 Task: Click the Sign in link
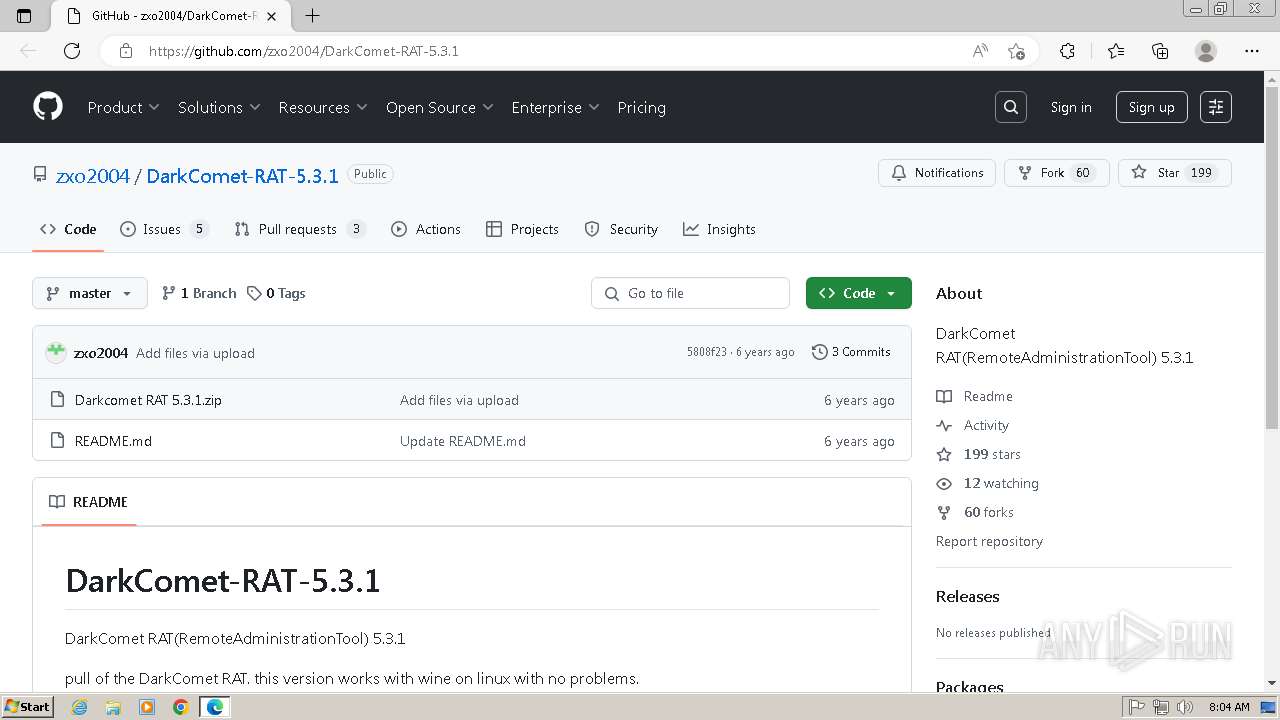(1071, 107)
